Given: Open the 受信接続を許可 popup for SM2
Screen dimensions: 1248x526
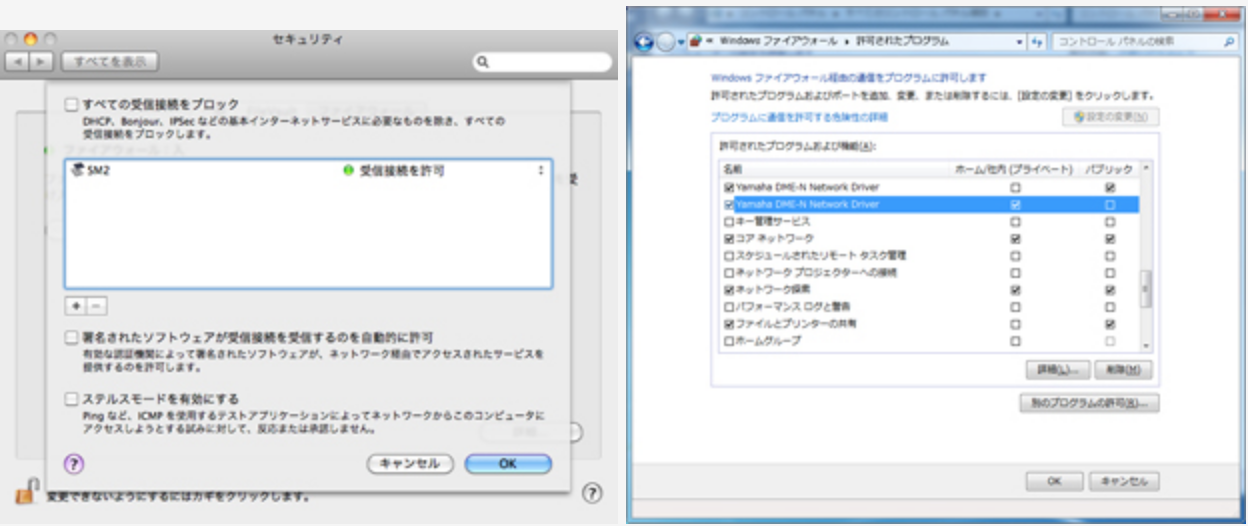Looking at the screenshot, I should 541,171.
